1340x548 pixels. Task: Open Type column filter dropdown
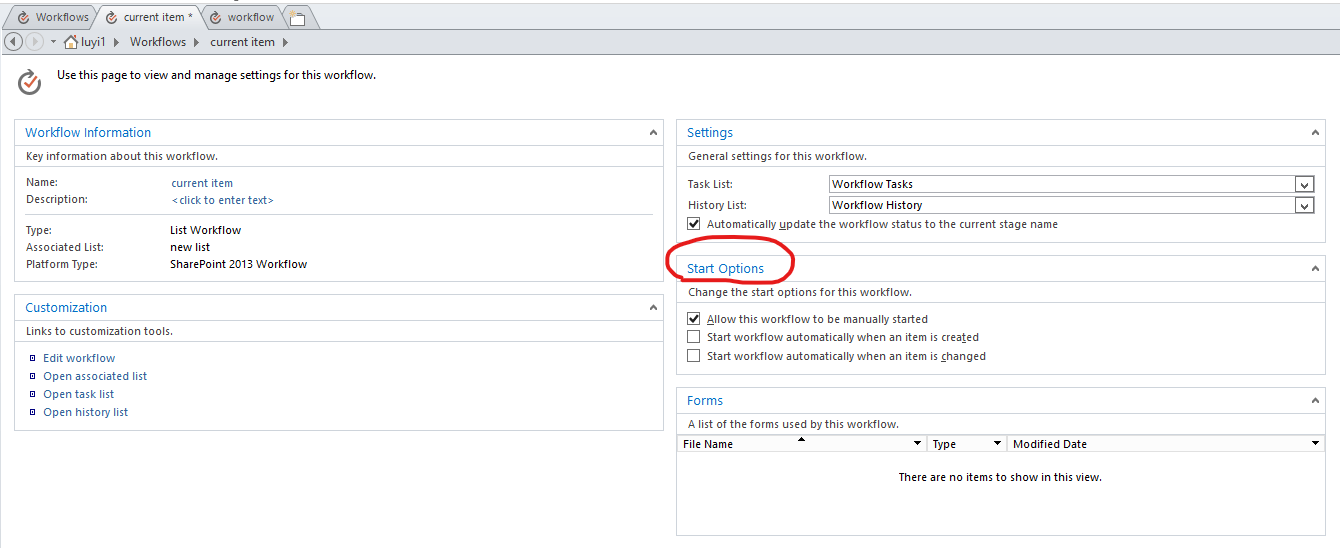(x=997, y=444)
